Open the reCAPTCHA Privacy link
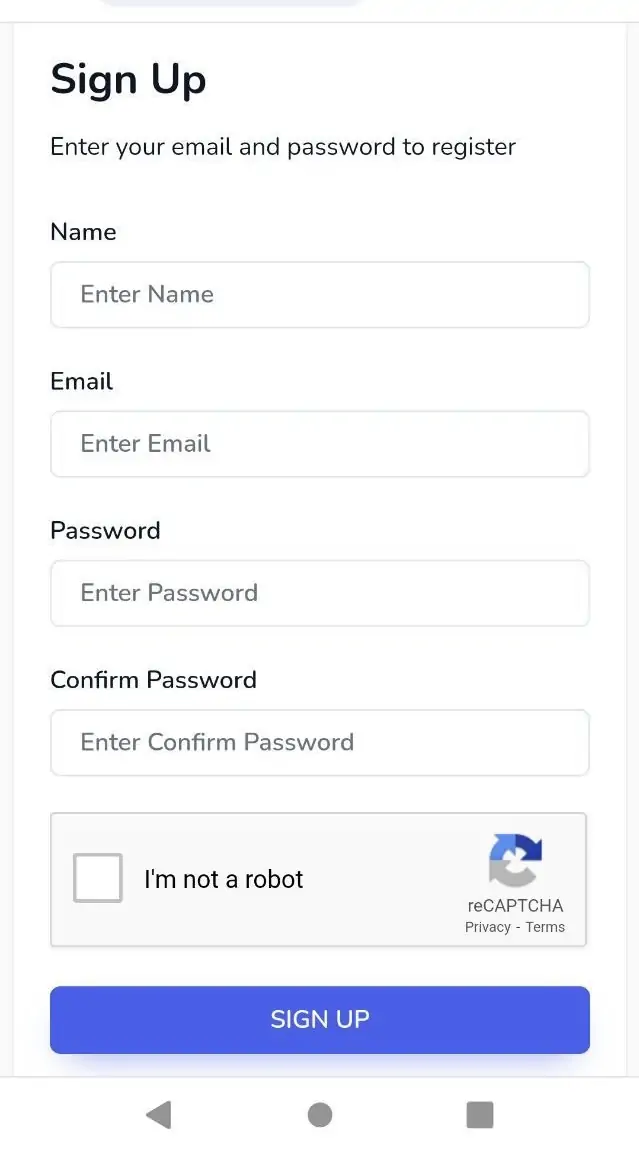Viewport: 639px width, 1153px height. [x=488, y=927]
